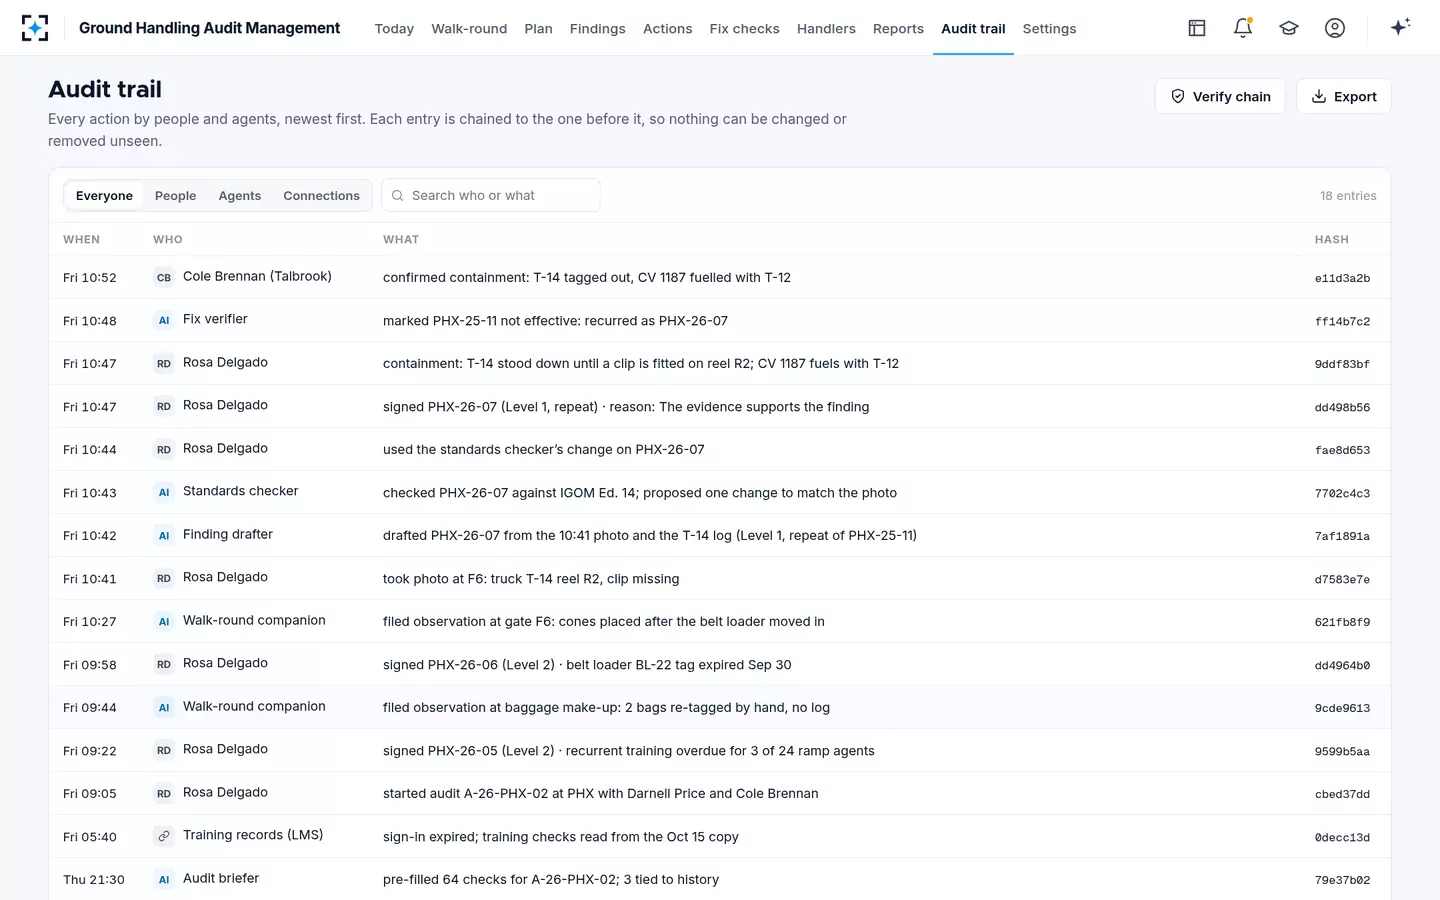Open the graduation cap learning icon
This screenshot has height=900, width=1440.
point(1289,28)
